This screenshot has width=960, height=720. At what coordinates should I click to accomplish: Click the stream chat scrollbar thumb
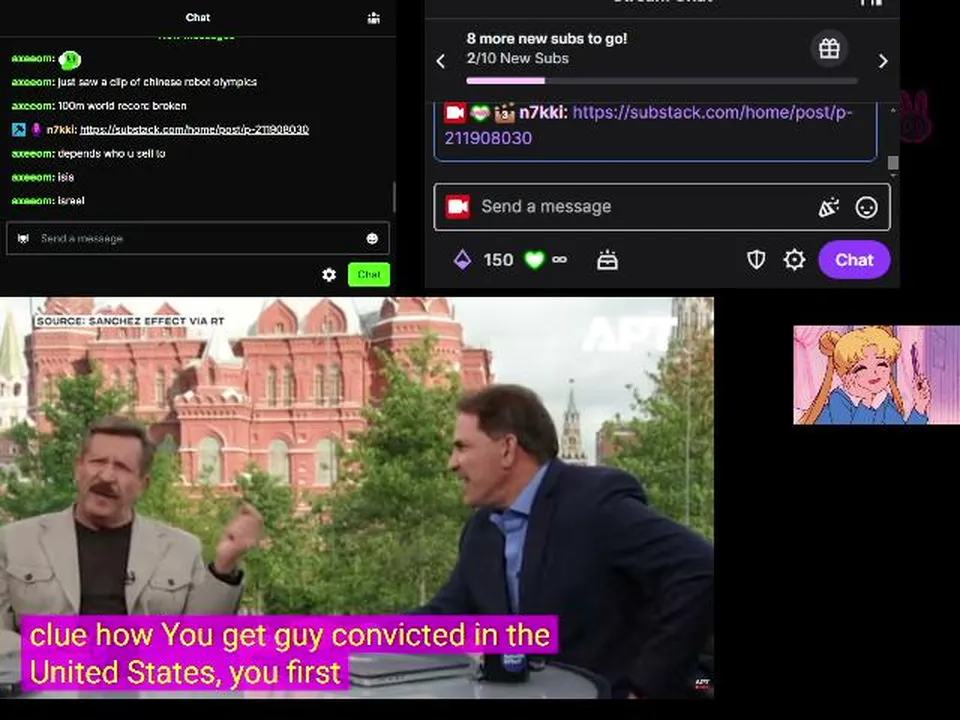pos(893,163)
